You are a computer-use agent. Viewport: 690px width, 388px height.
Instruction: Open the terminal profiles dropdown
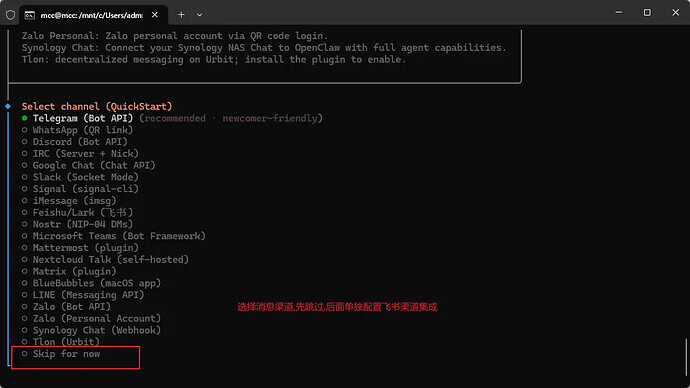coord(200,15)
